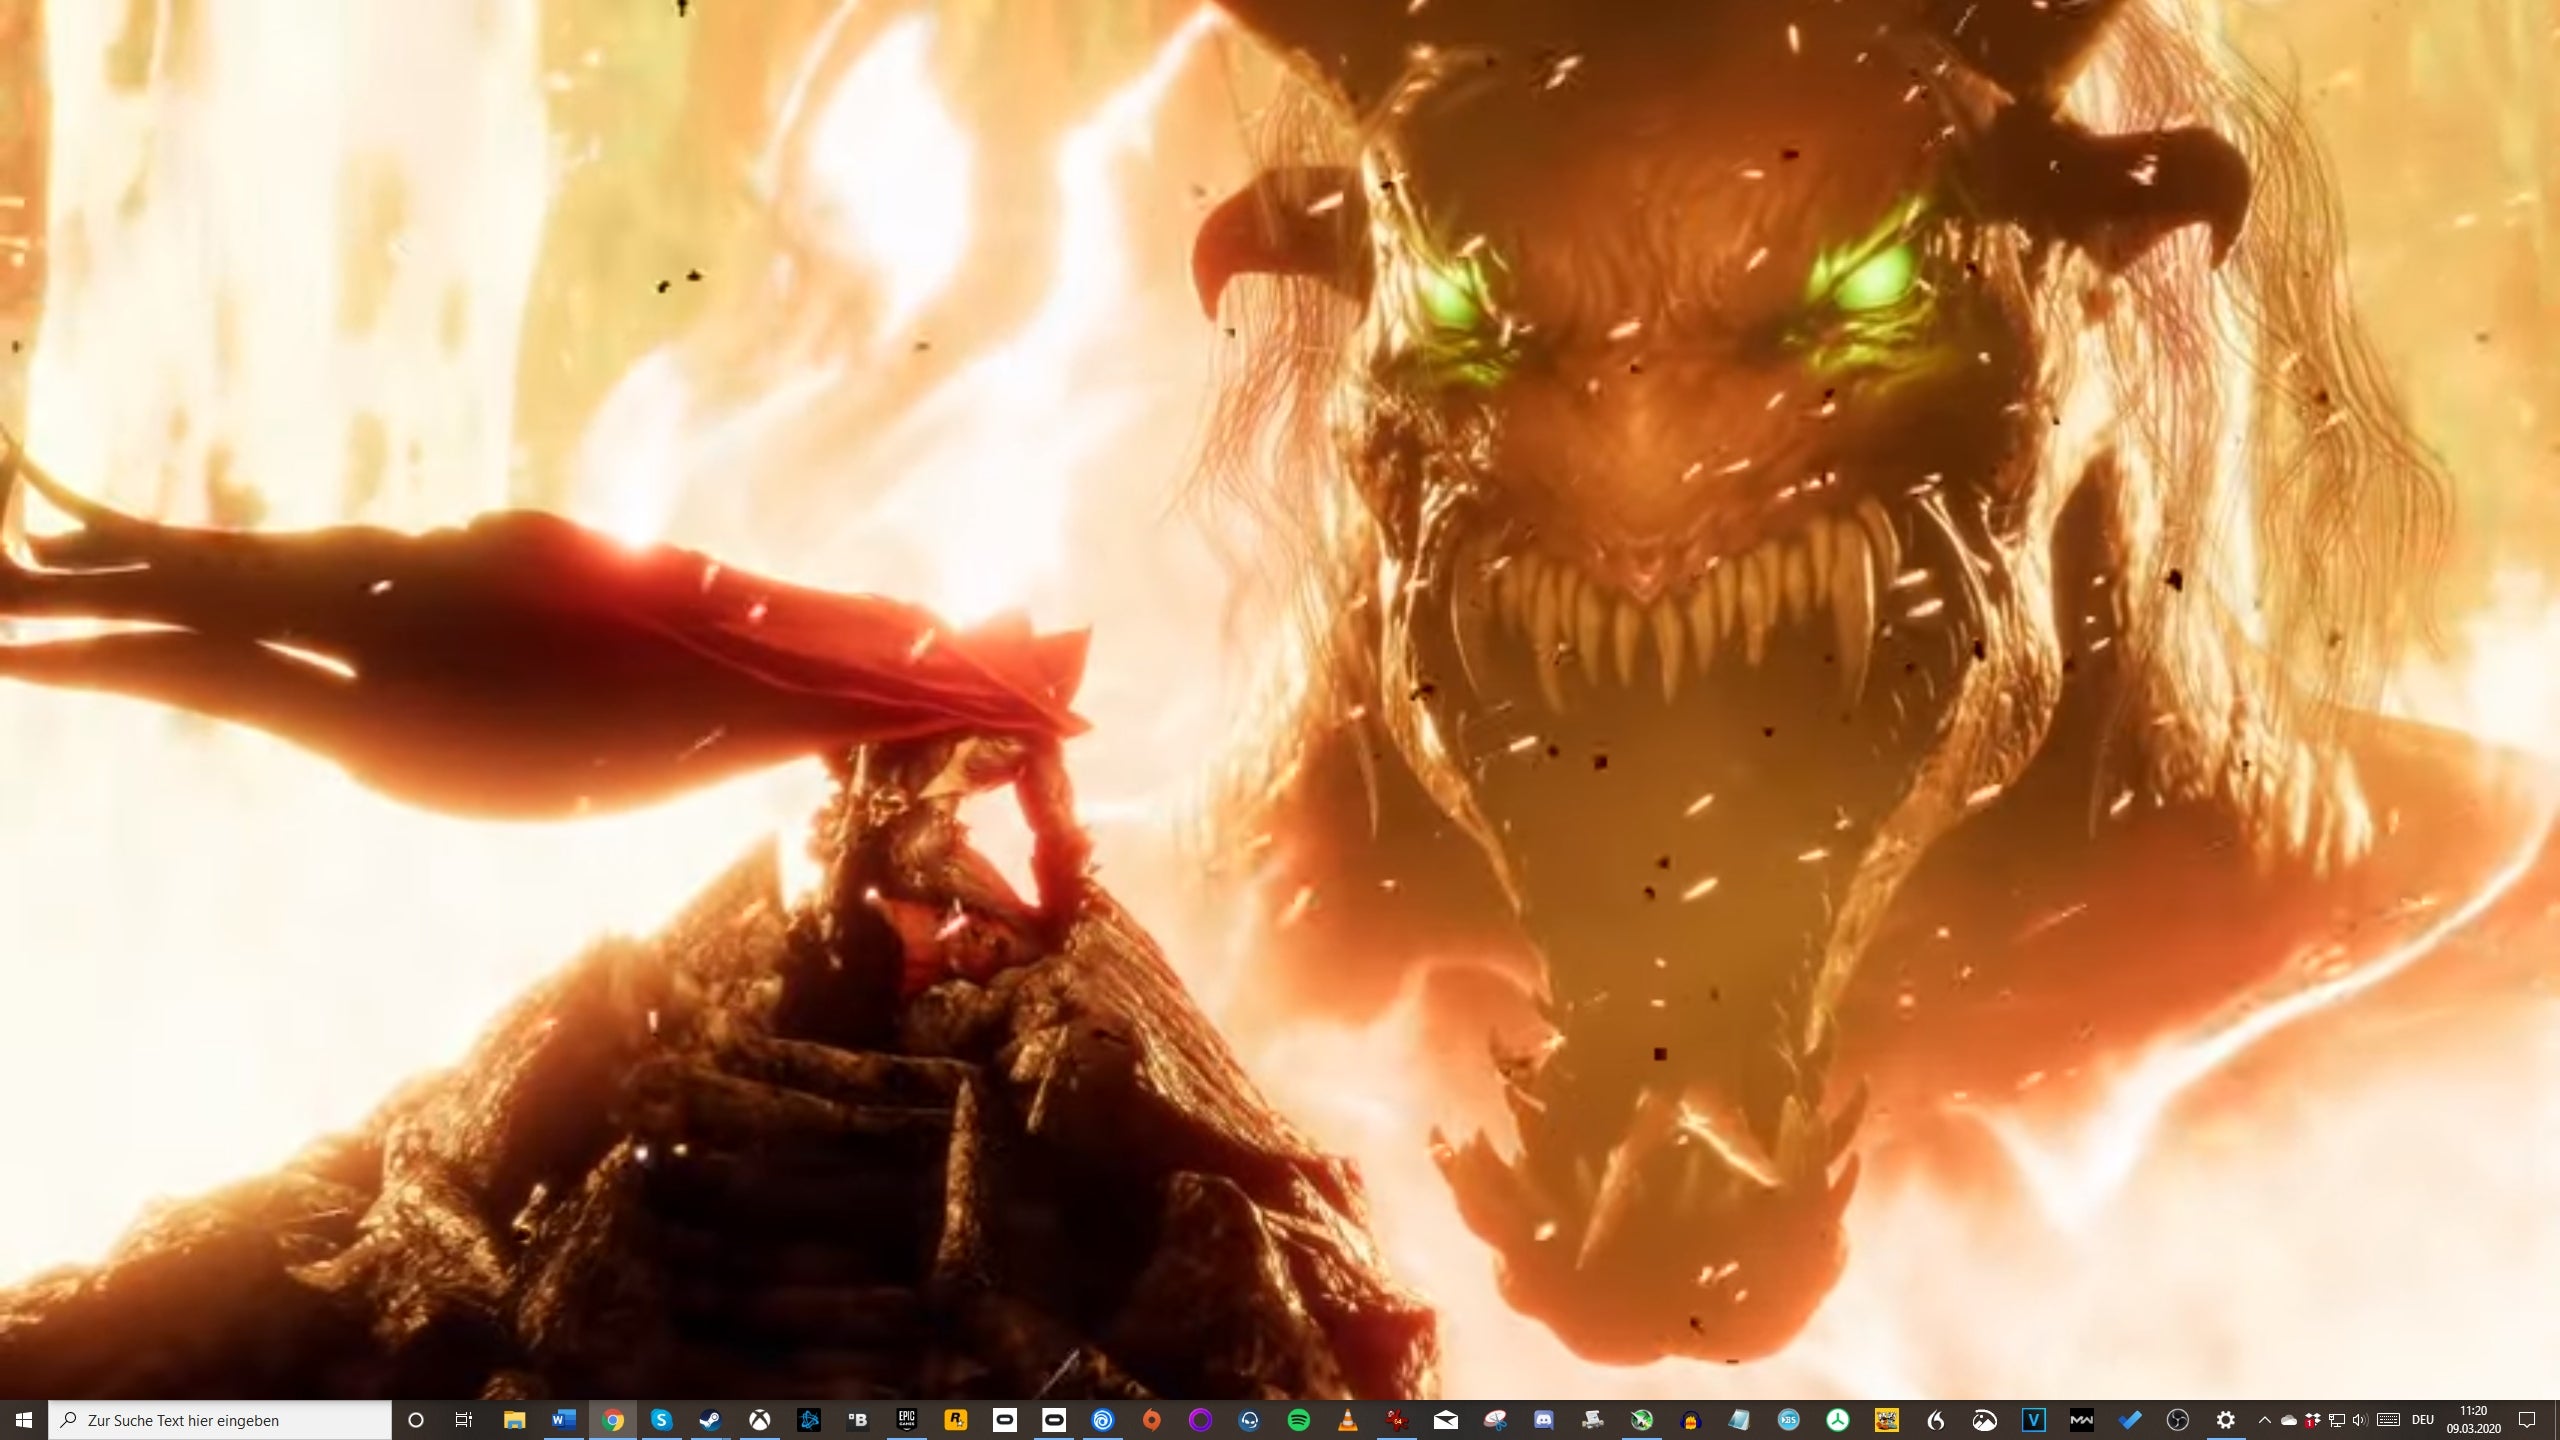Switch to the Google Chrome window

click(612, 1420)
